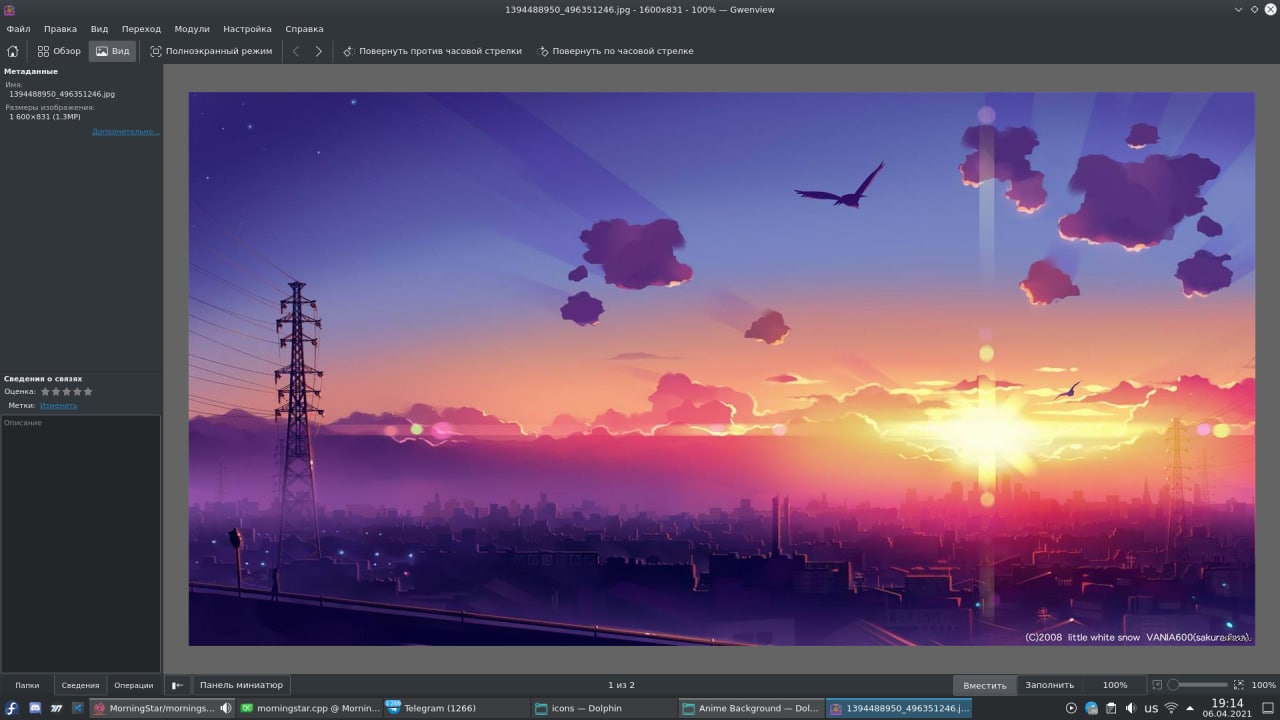Switch to MorningStar/mornings... browser task
Viewport: 1280px width, 720px height.
tap(162, 708)
